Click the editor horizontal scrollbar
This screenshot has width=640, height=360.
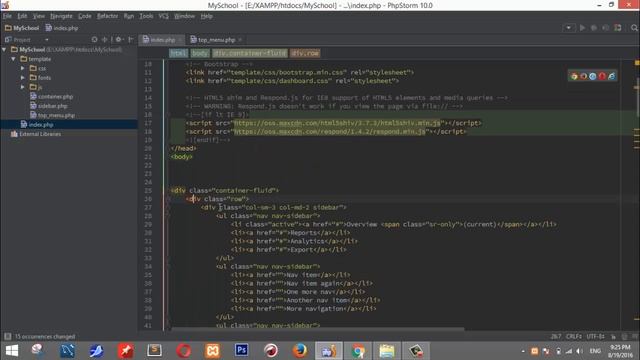(318, 328)
